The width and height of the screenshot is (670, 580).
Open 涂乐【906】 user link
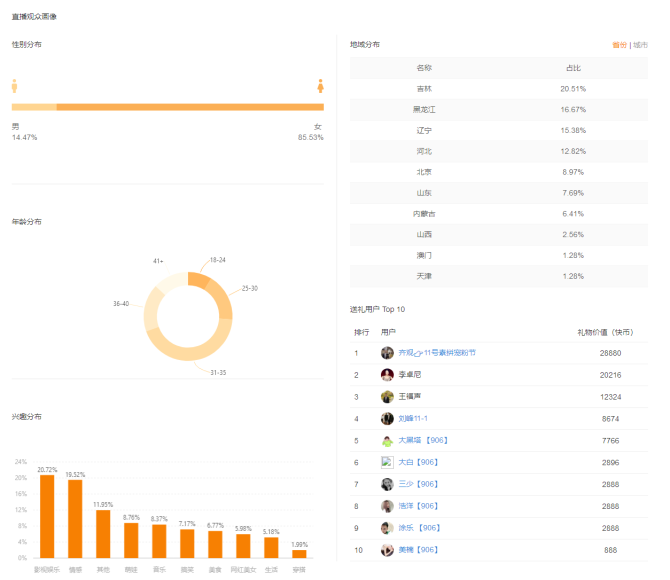click(419, 528)
